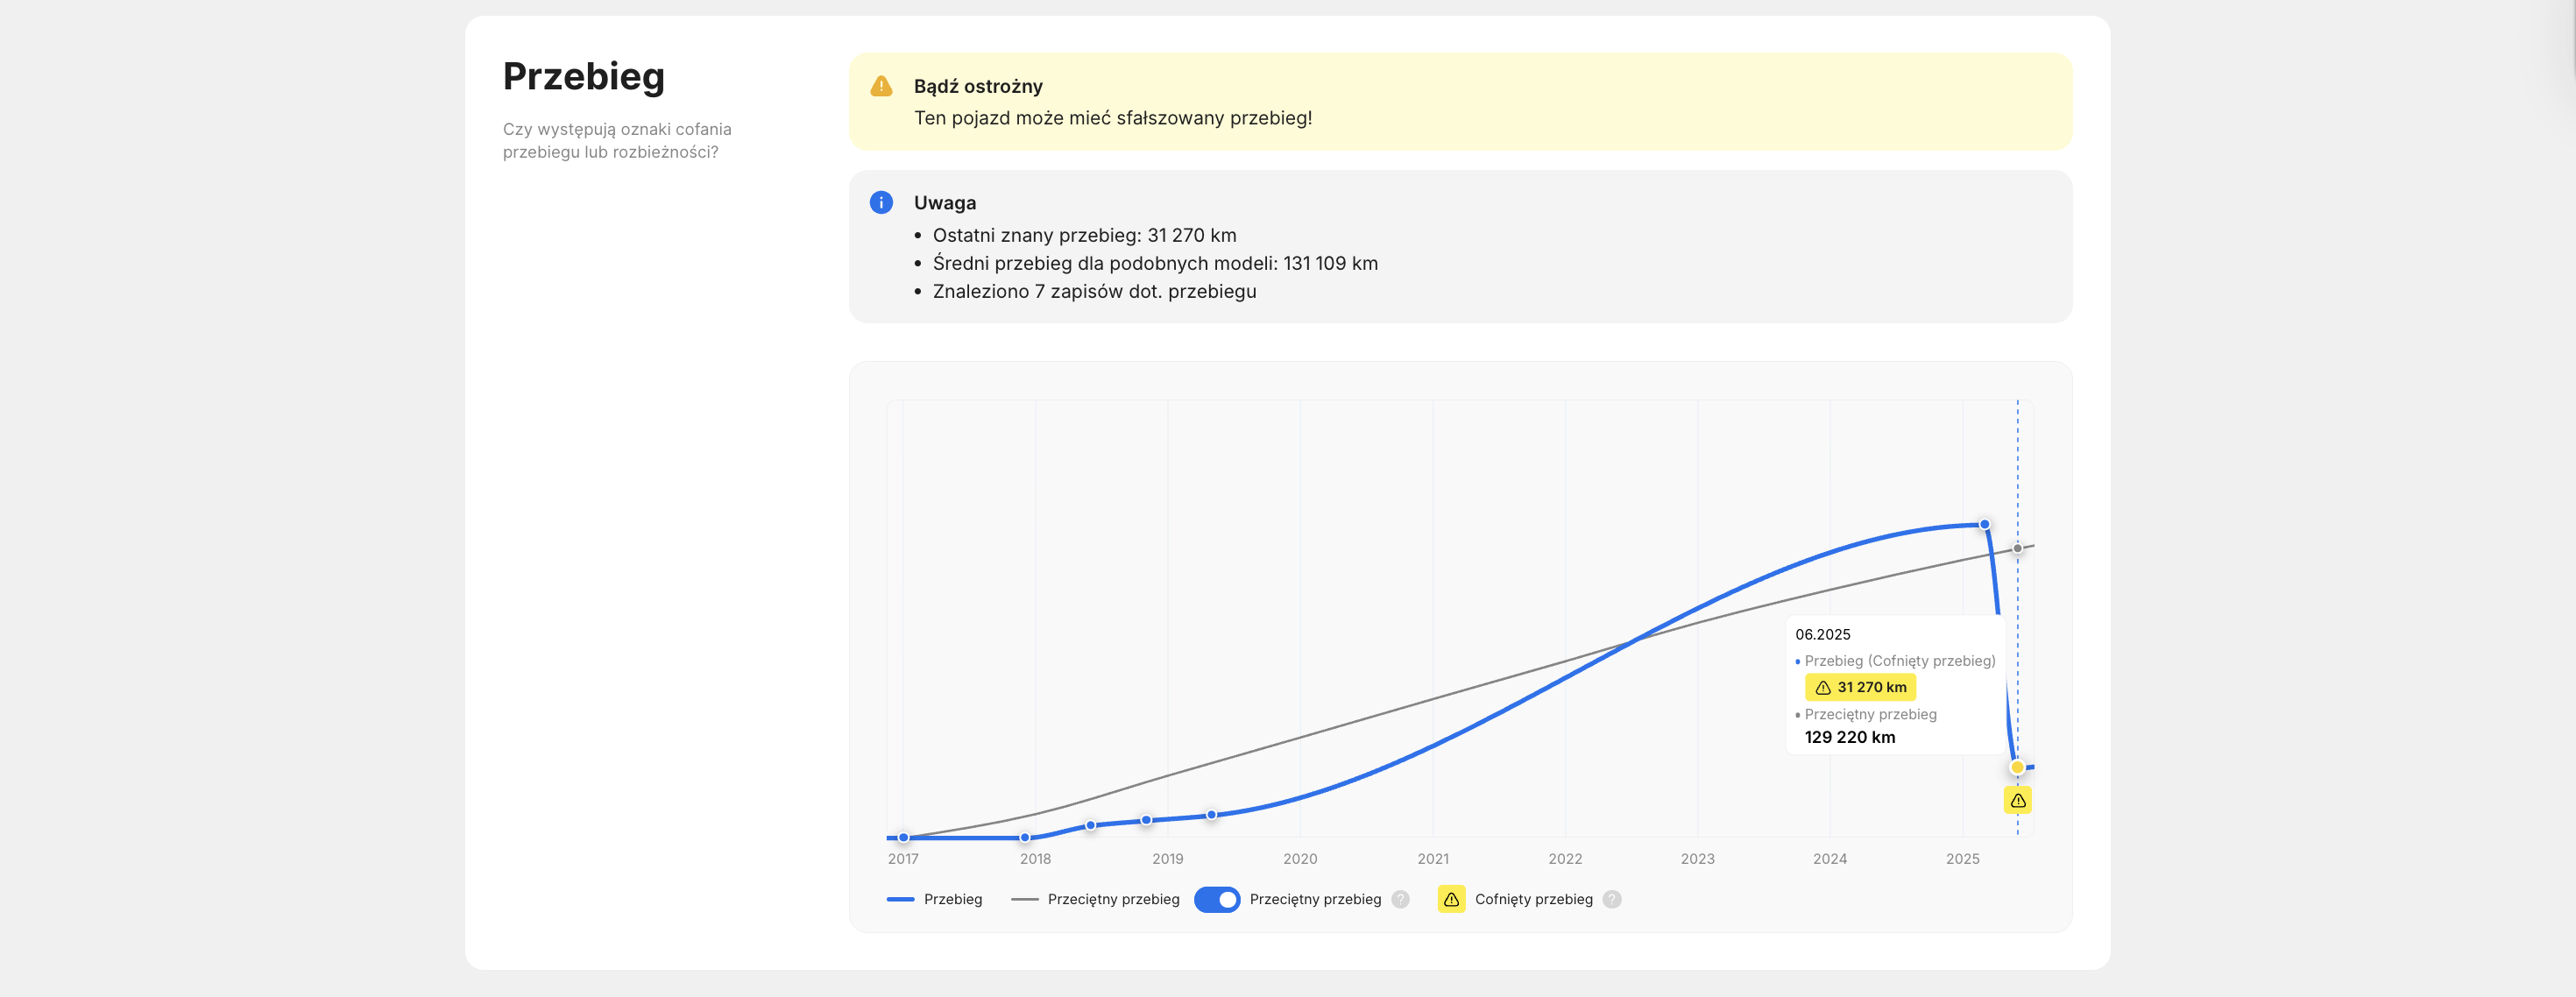Click the 2022 axis label
2576x997 pixels.
click(1564, 859)
